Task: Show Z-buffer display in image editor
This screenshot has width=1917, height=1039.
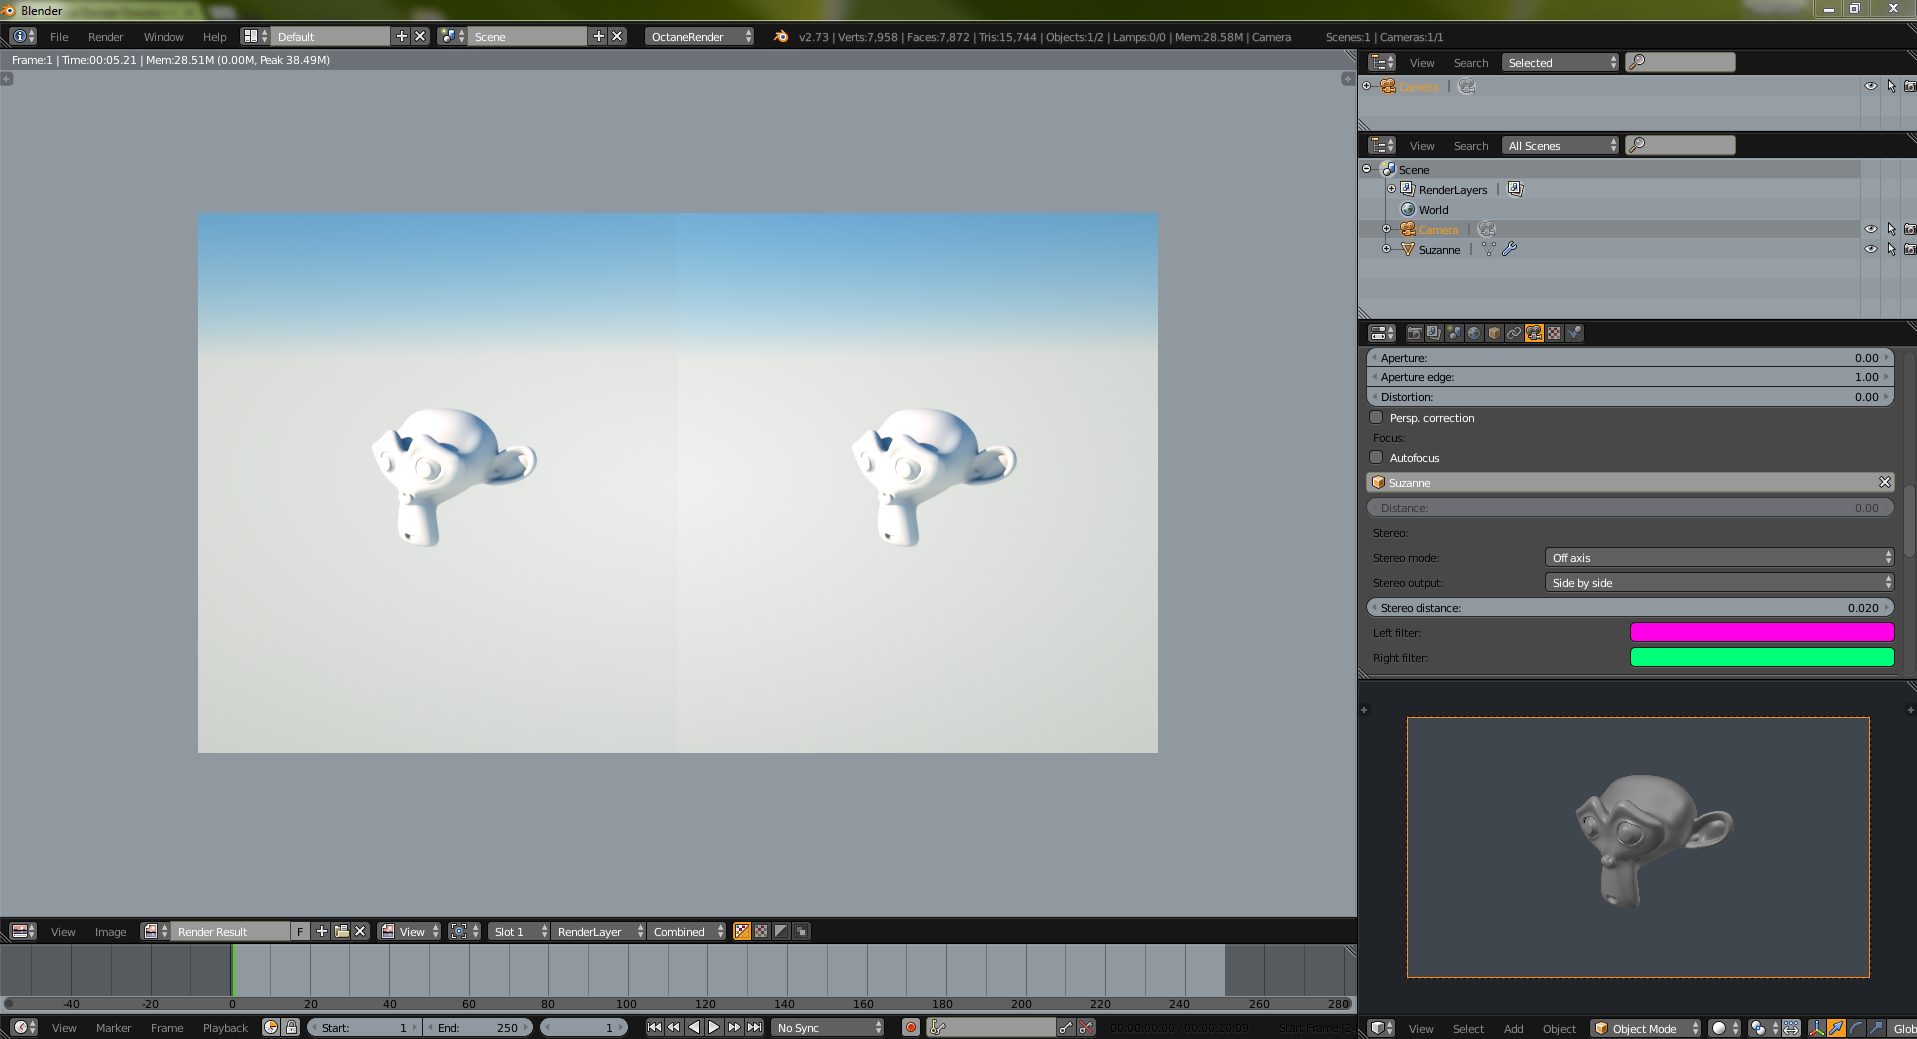Action: pyautogui.click(x=801, y=931)
